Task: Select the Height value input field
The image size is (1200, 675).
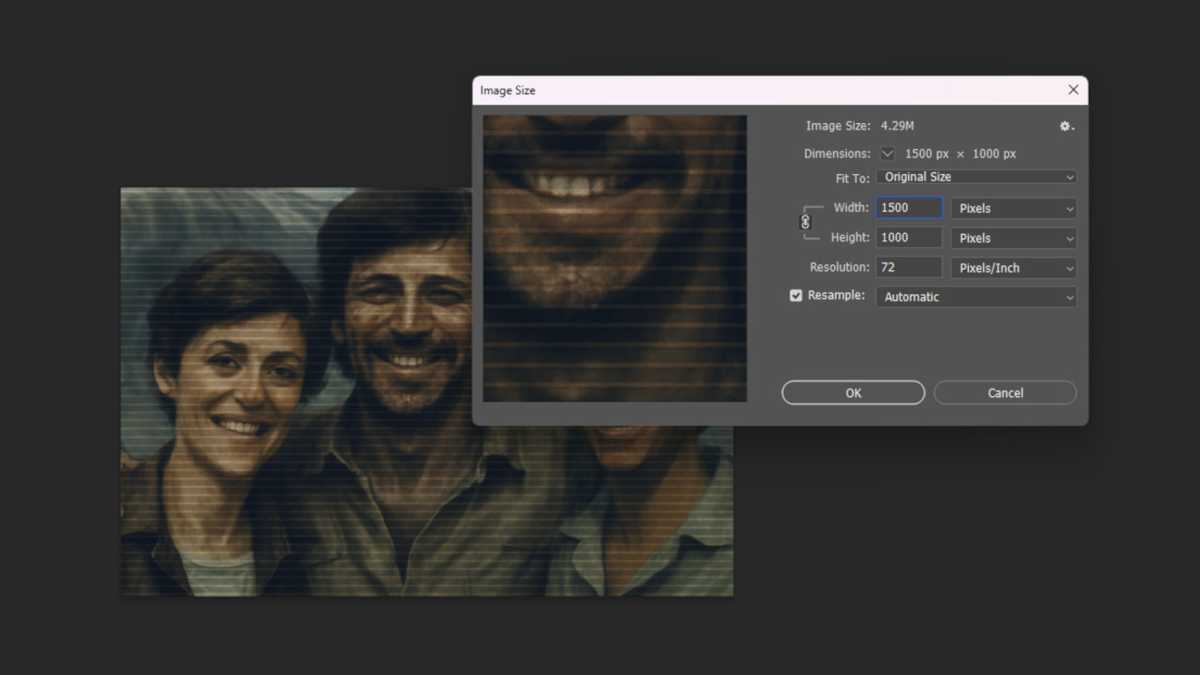Action: (x=908, y=237)
